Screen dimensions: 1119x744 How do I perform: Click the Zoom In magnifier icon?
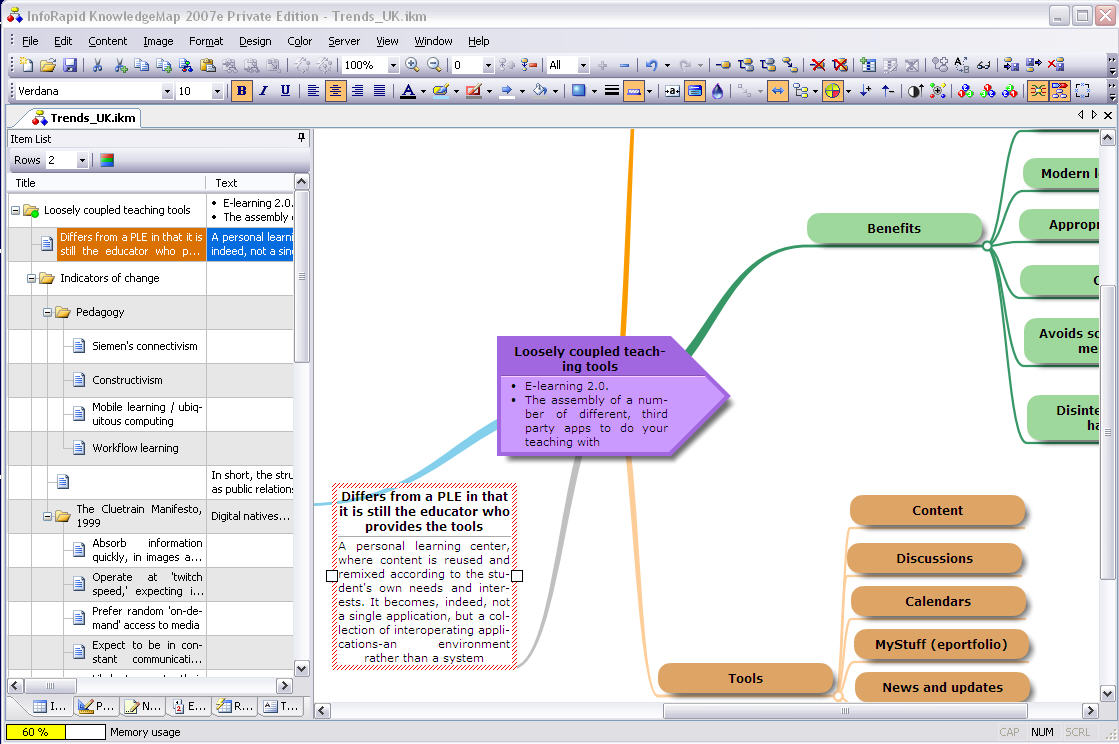[412, 65]
